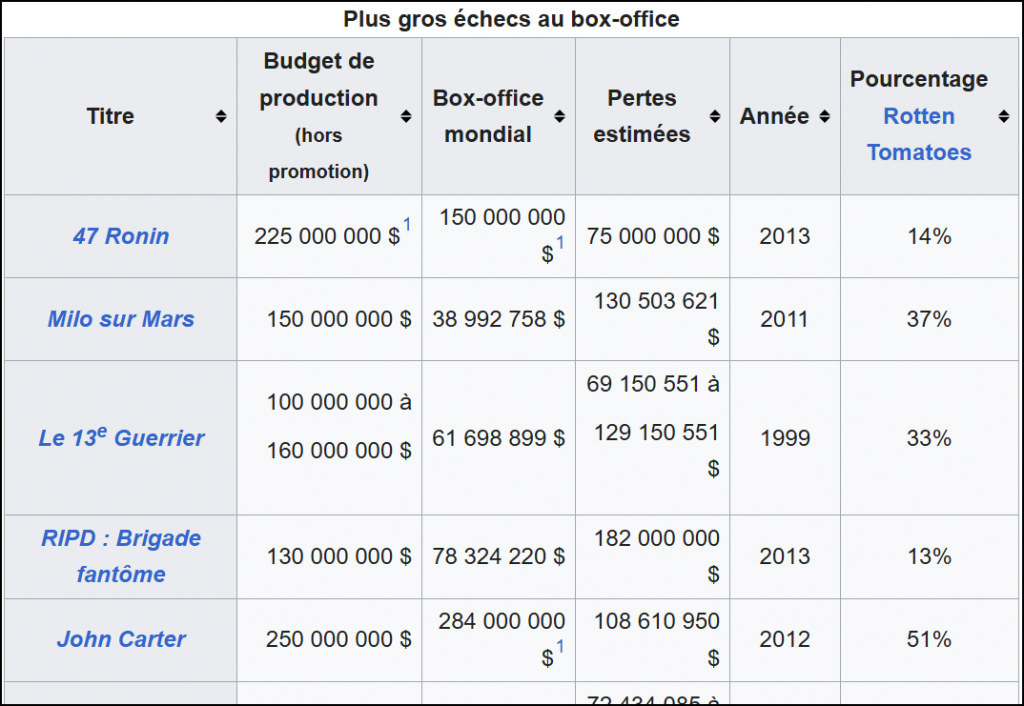
Task: Select the 38 992 758 $ box-office cell
Action: (x=498, y=319)
